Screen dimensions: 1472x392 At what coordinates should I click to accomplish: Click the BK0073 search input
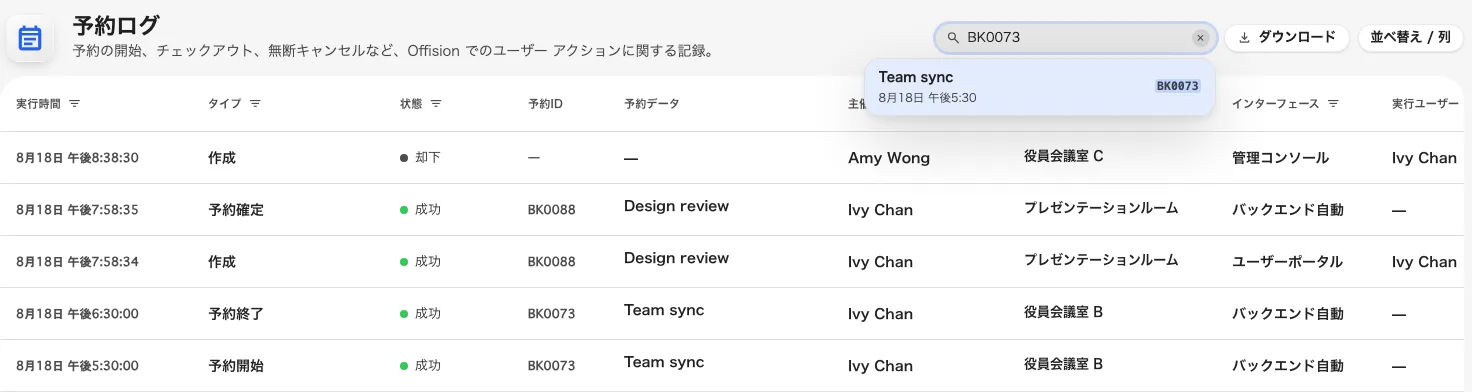point(1076,38)
